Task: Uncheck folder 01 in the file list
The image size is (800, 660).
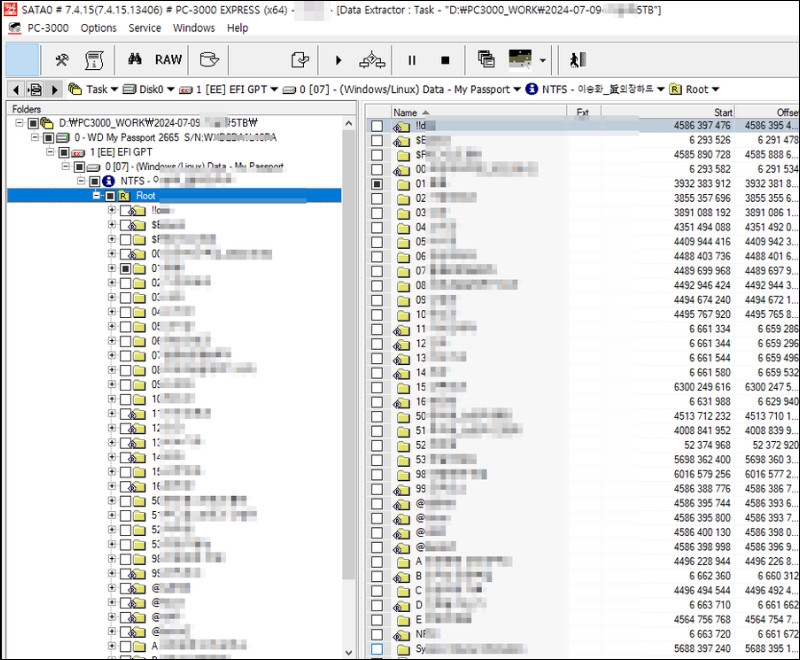Action: [377, 184]
